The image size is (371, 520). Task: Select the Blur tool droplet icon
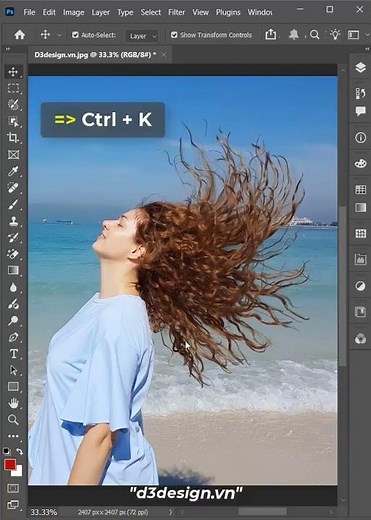(x=13, y=287)
